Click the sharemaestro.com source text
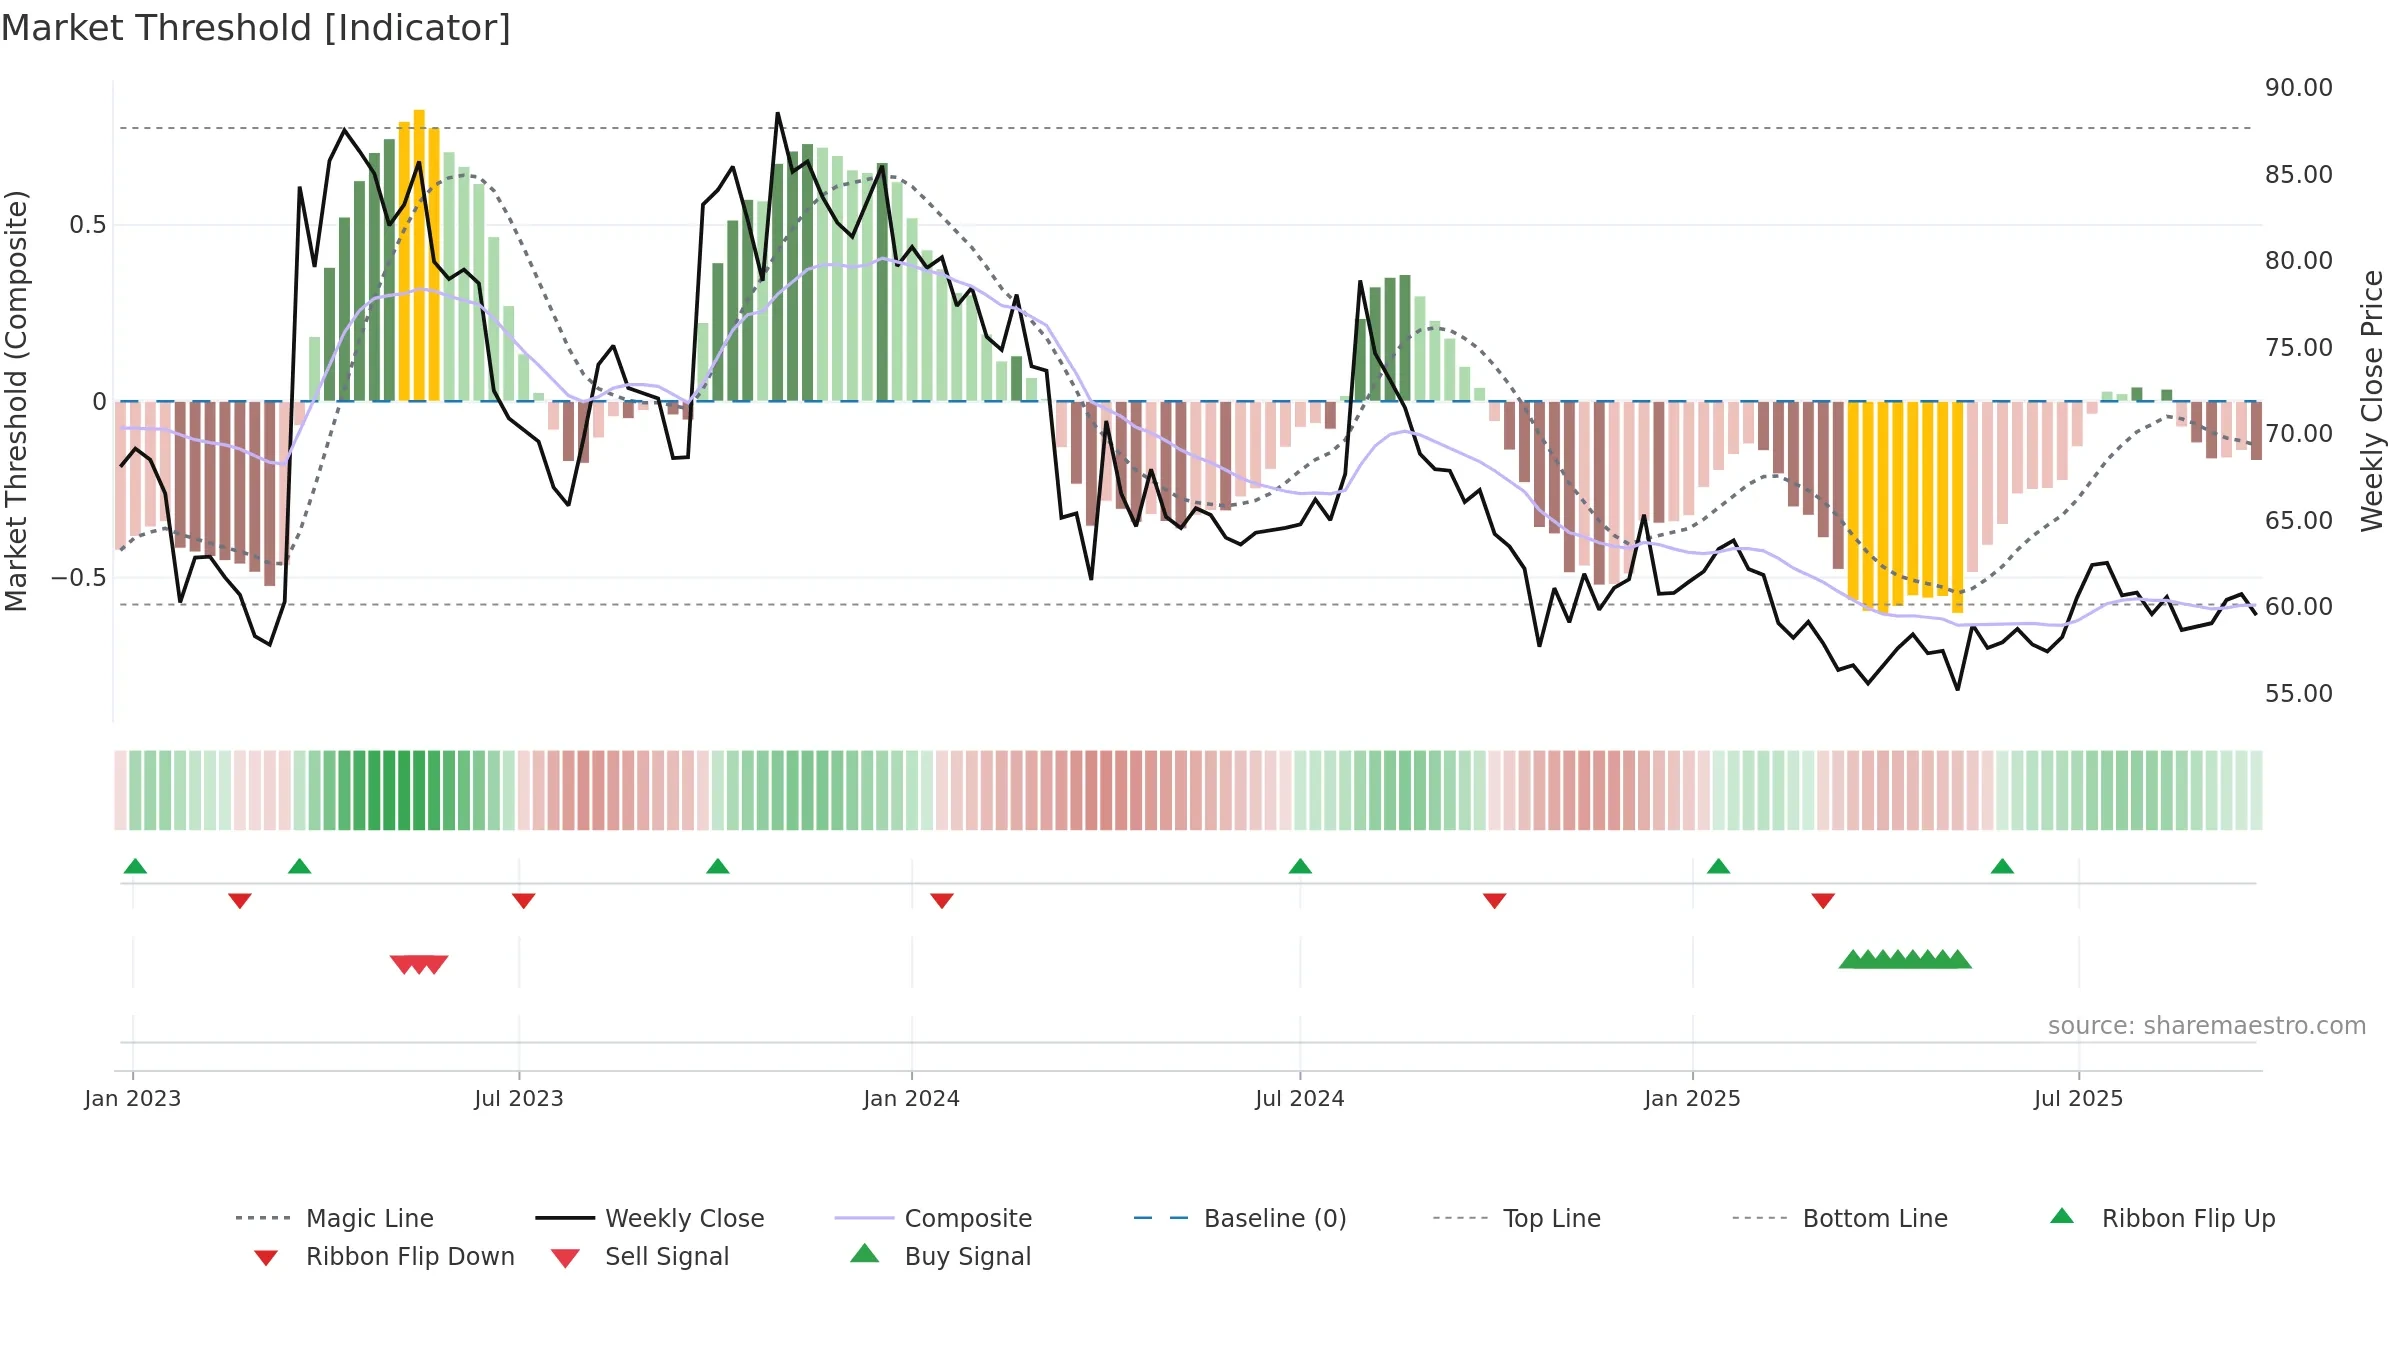The height and width of the screenshot is (1350, 2400). click(2207, 1026)
